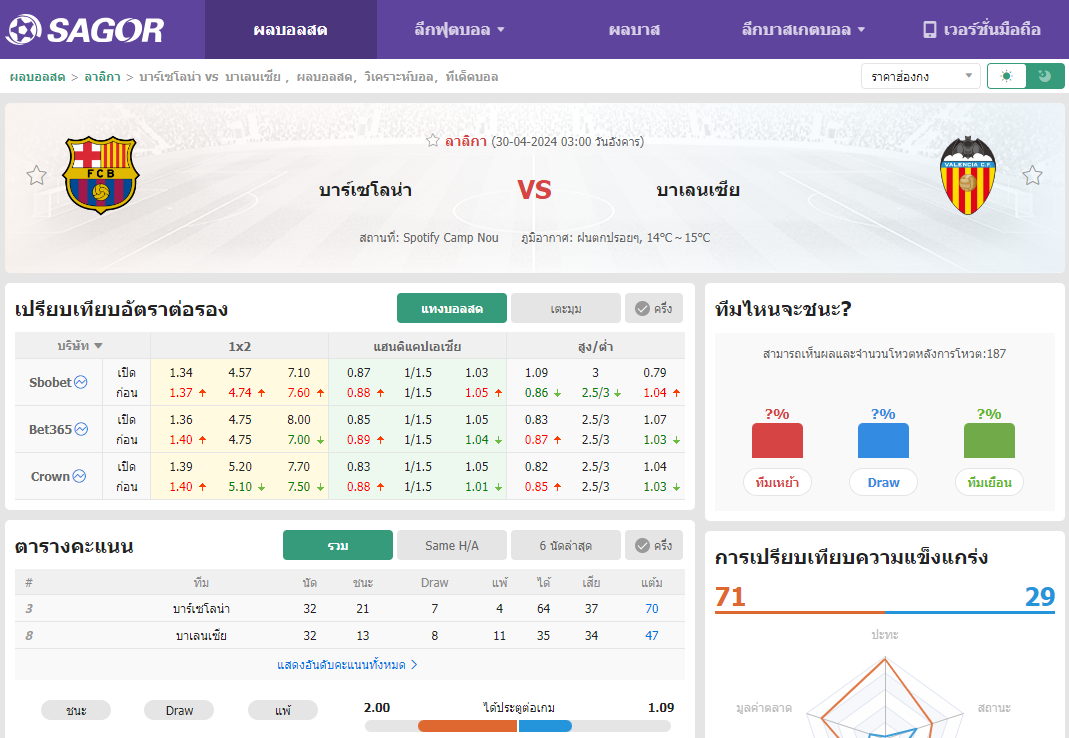Click the Draw filter pill below standings
The height and width of the screenshot is (738, 1069).
[x=179, y=710]
